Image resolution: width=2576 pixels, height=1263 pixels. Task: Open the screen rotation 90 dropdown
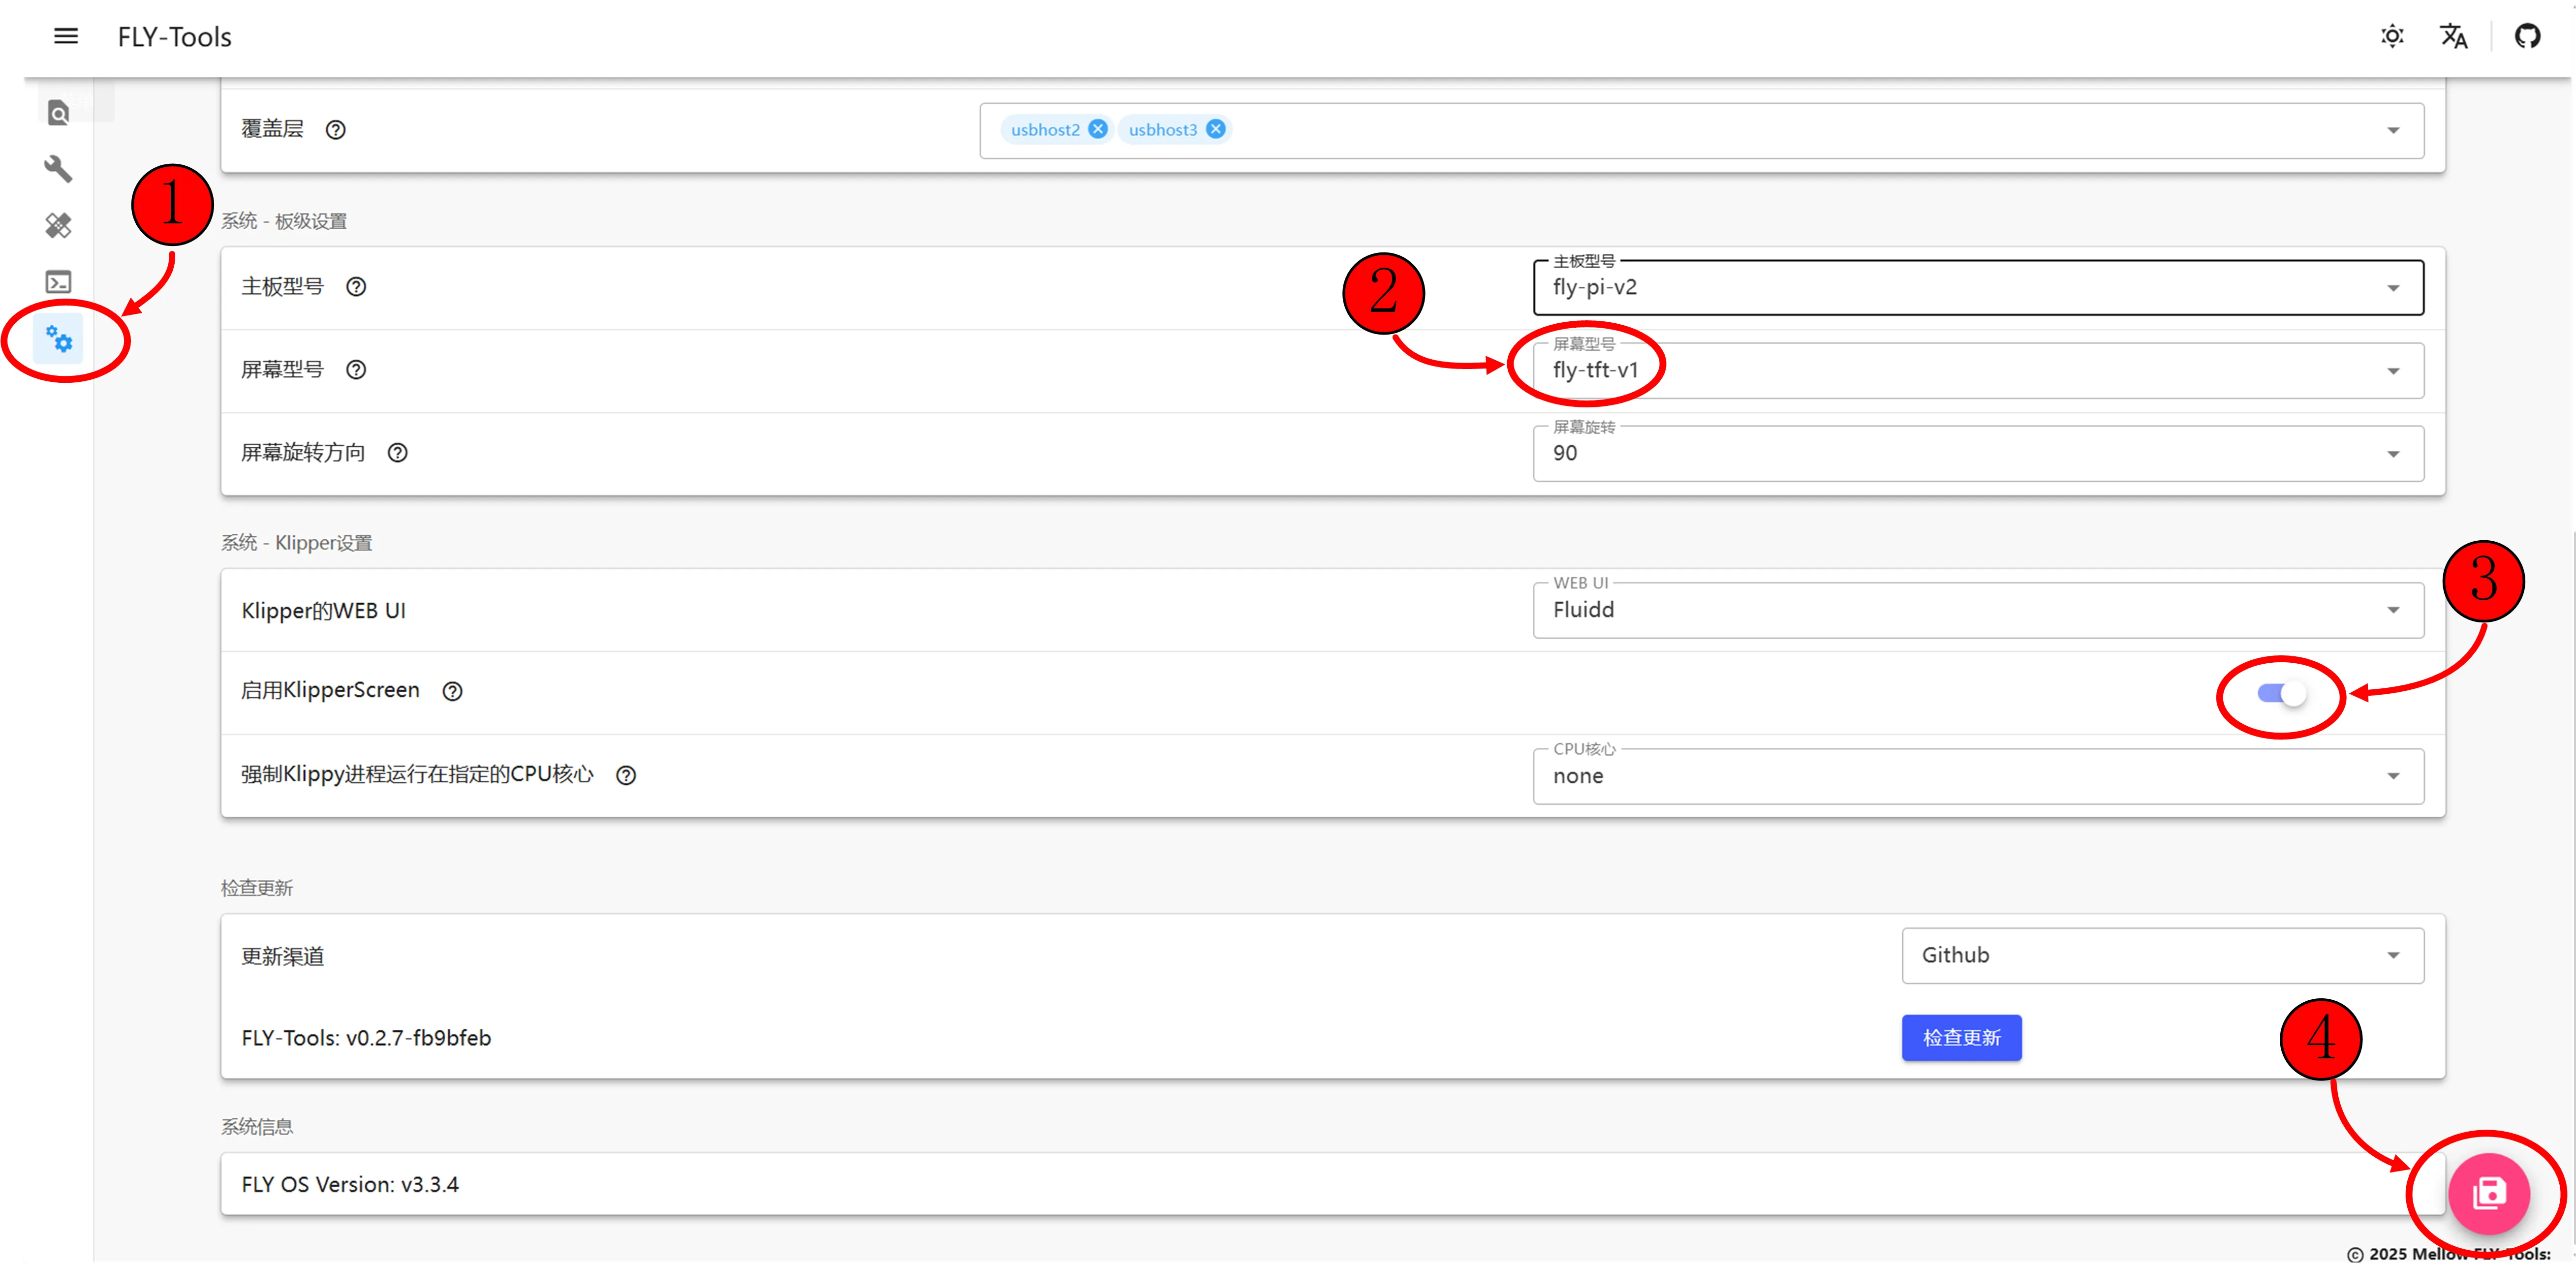click(x=1977, y=454)
